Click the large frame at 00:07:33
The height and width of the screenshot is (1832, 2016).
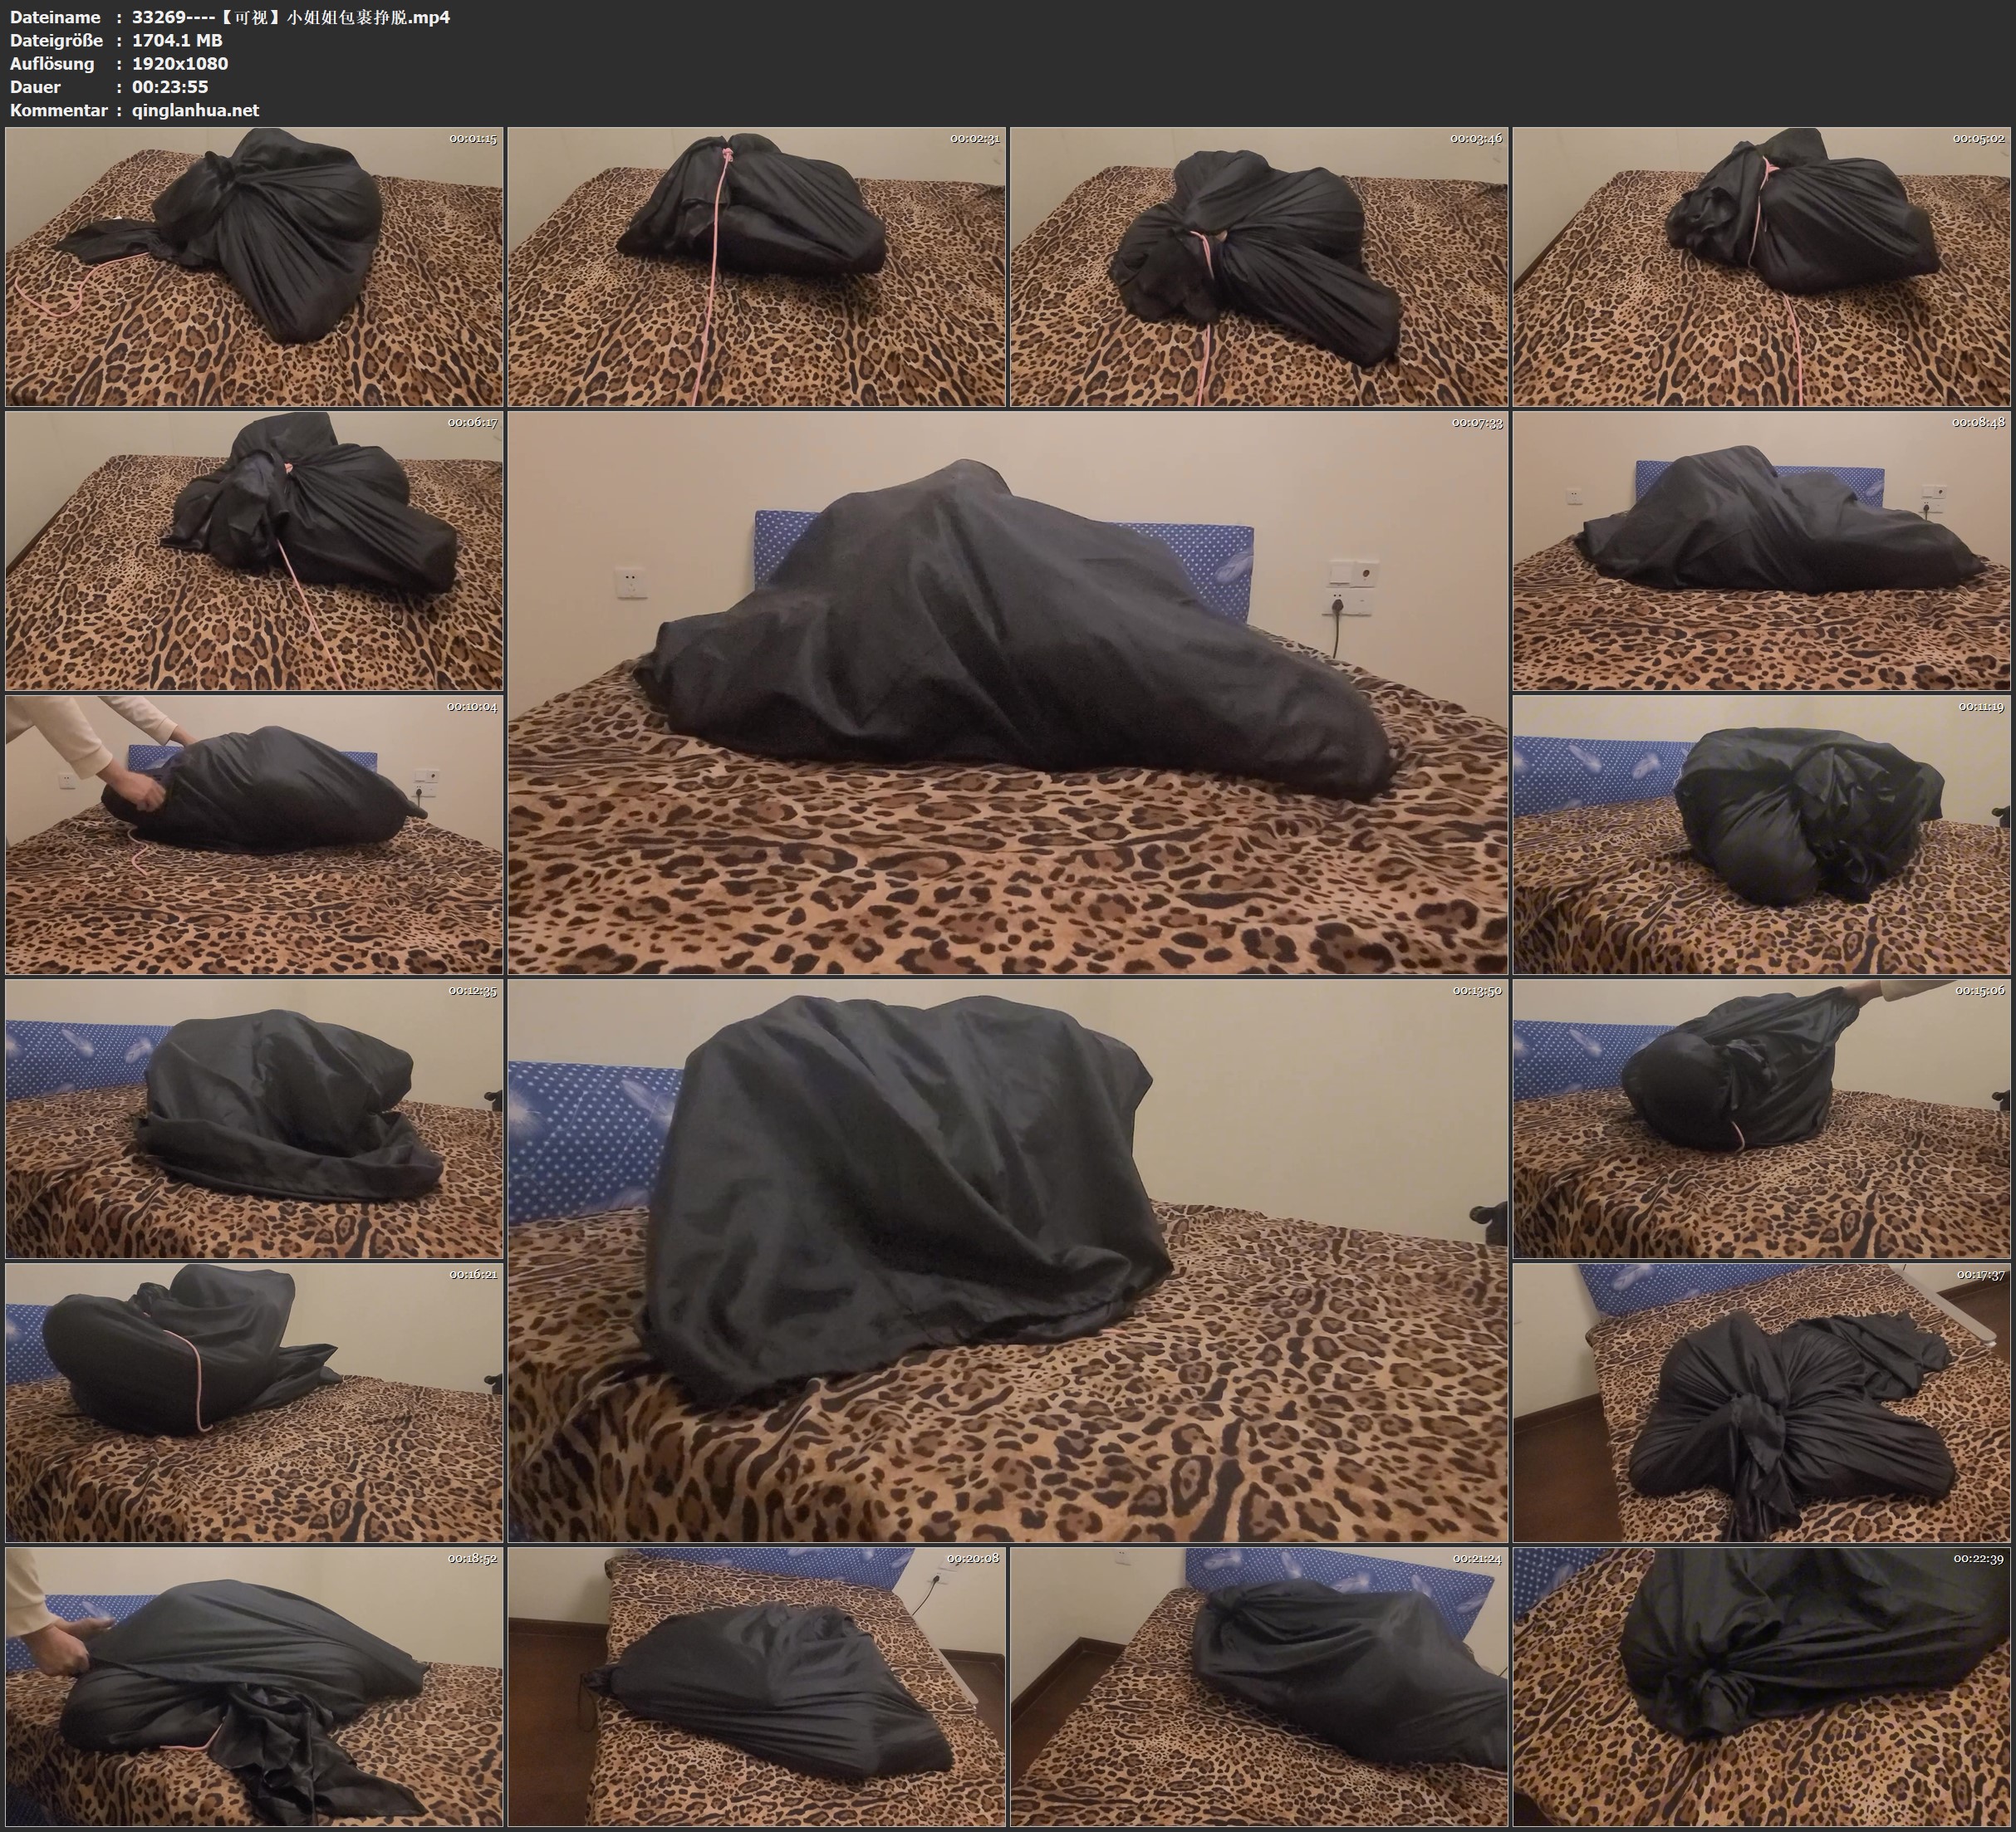point(1007,692)
